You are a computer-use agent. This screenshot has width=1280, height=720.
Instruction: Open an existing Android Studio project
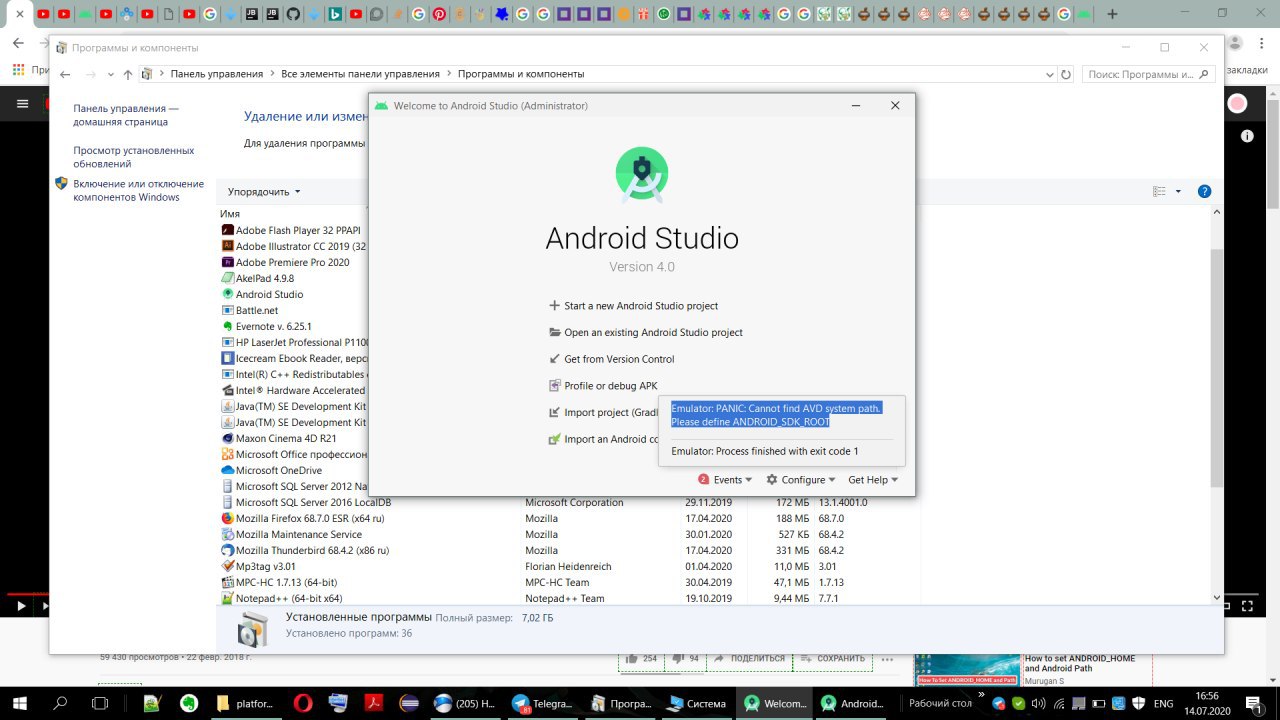point(653,333)
